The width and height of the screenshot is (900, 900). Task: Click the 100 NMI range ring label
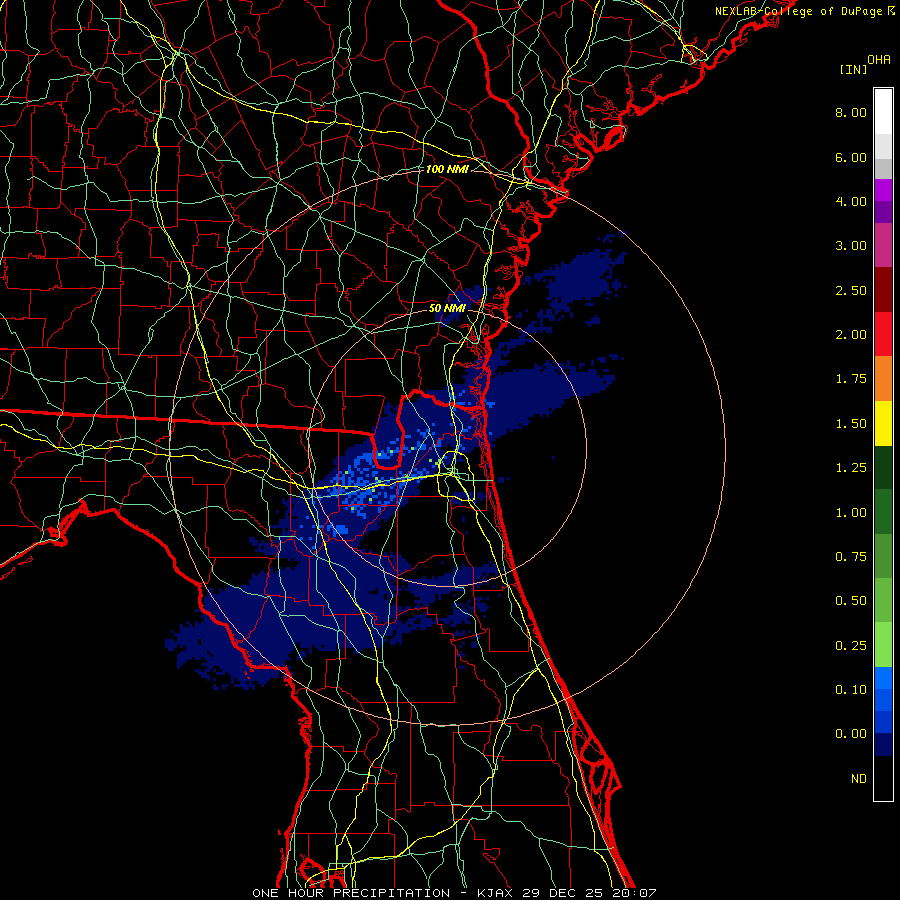pyautogui.click(x=447, y=169)
